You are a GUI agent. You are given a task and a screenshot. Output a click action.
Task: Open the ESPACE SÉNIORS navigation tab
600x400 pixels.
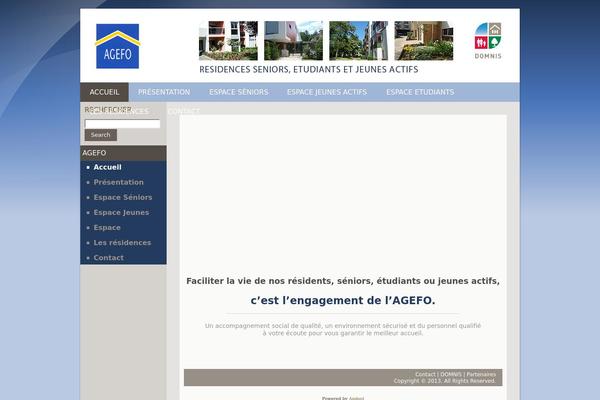point(239,92)
